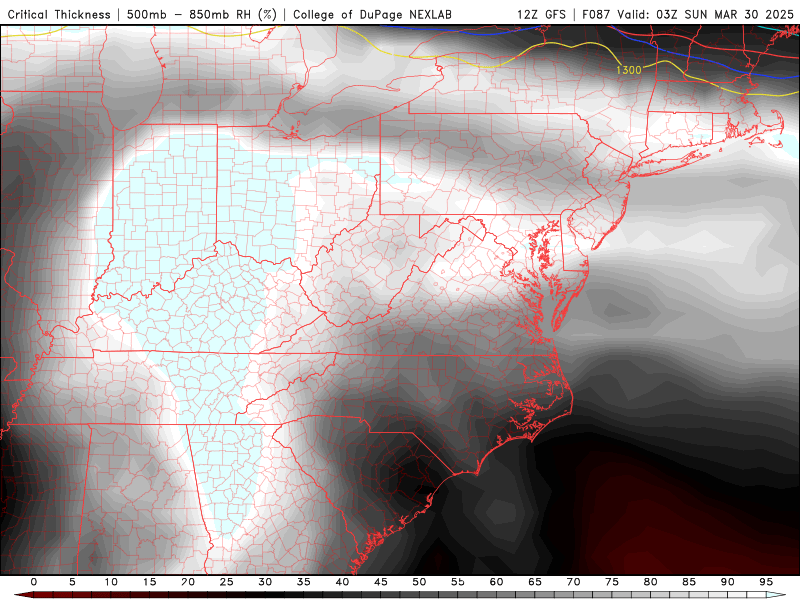The image size is (800, 600).
Task: Click the yellow "1300" contour label
Action: pos(628,70)
